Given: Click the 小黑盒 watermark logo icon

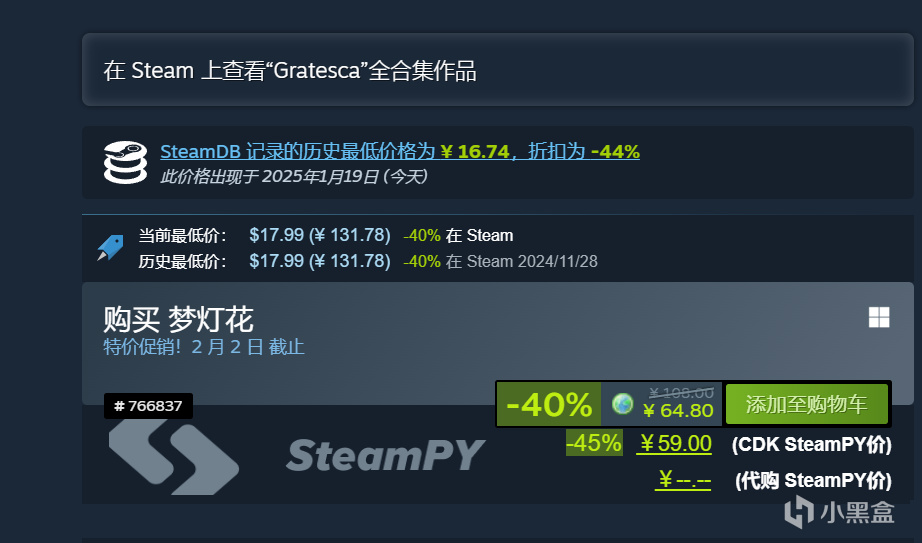Looking at the screenshot, I should tap(799, 511).
